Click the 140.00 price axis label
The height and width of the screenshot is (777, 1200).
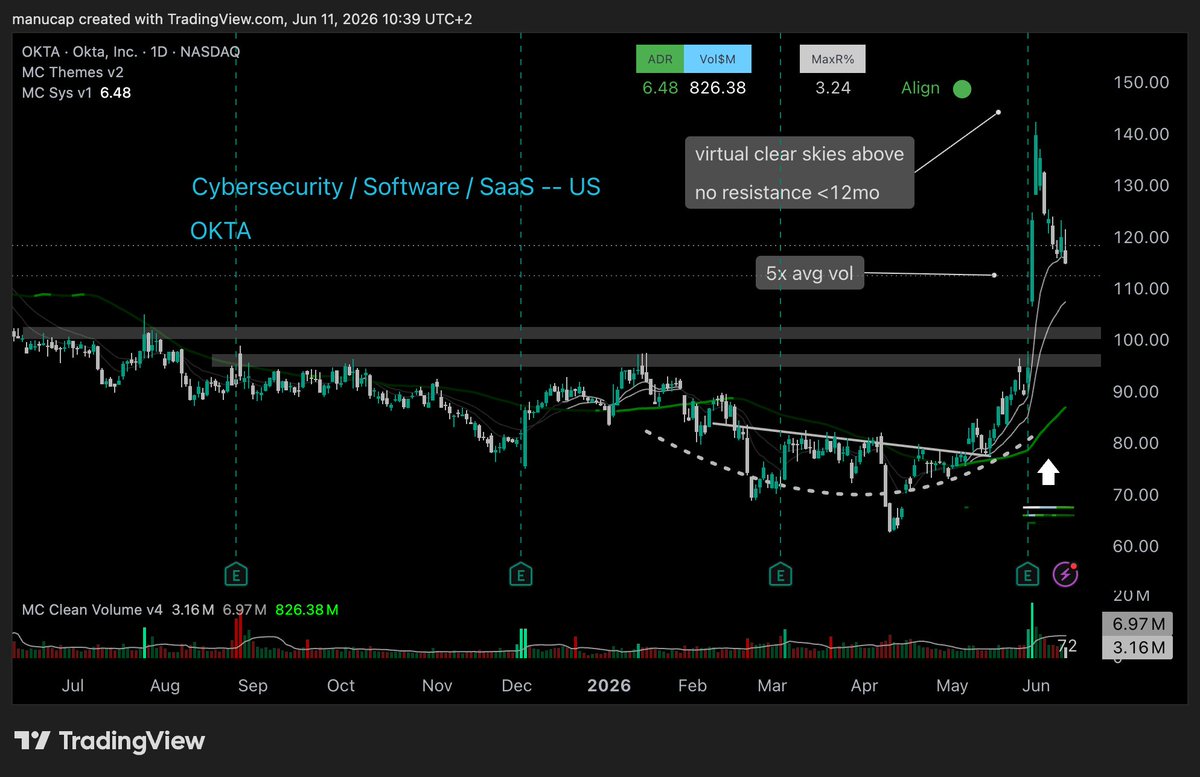pos(1141,134)
